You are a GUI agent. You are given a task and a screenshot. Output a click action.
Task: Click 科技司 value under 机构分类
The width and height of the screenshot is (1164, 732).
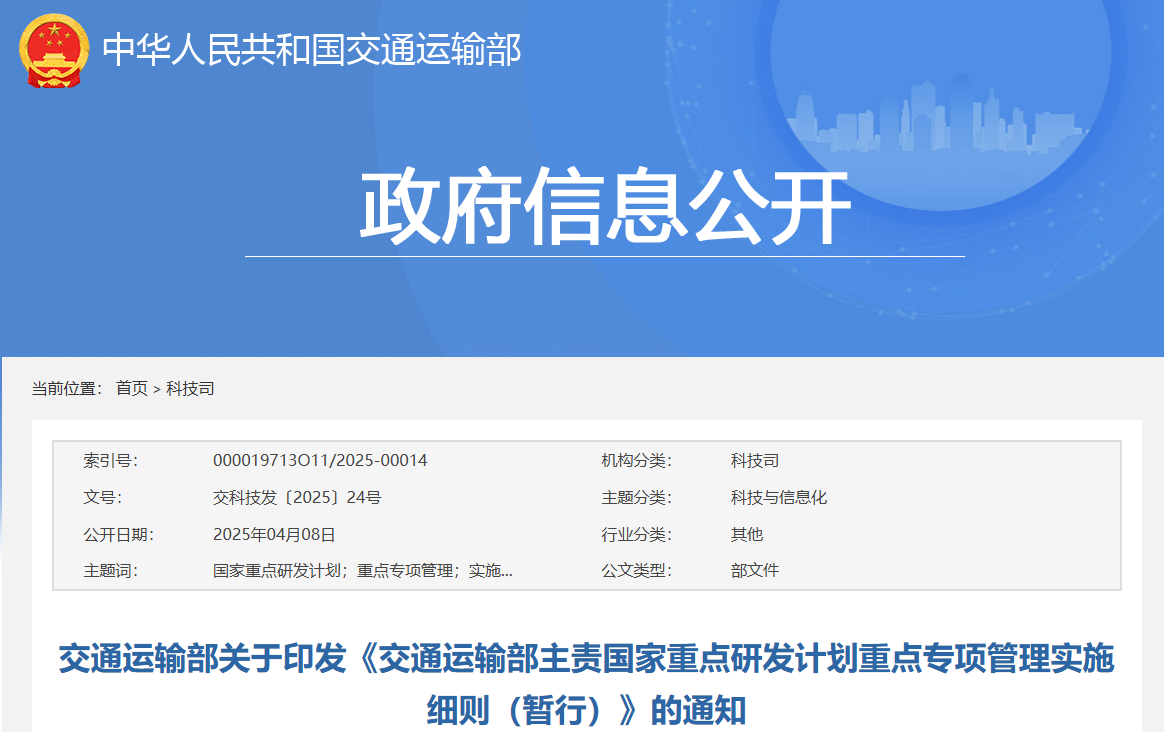point(755,461)
